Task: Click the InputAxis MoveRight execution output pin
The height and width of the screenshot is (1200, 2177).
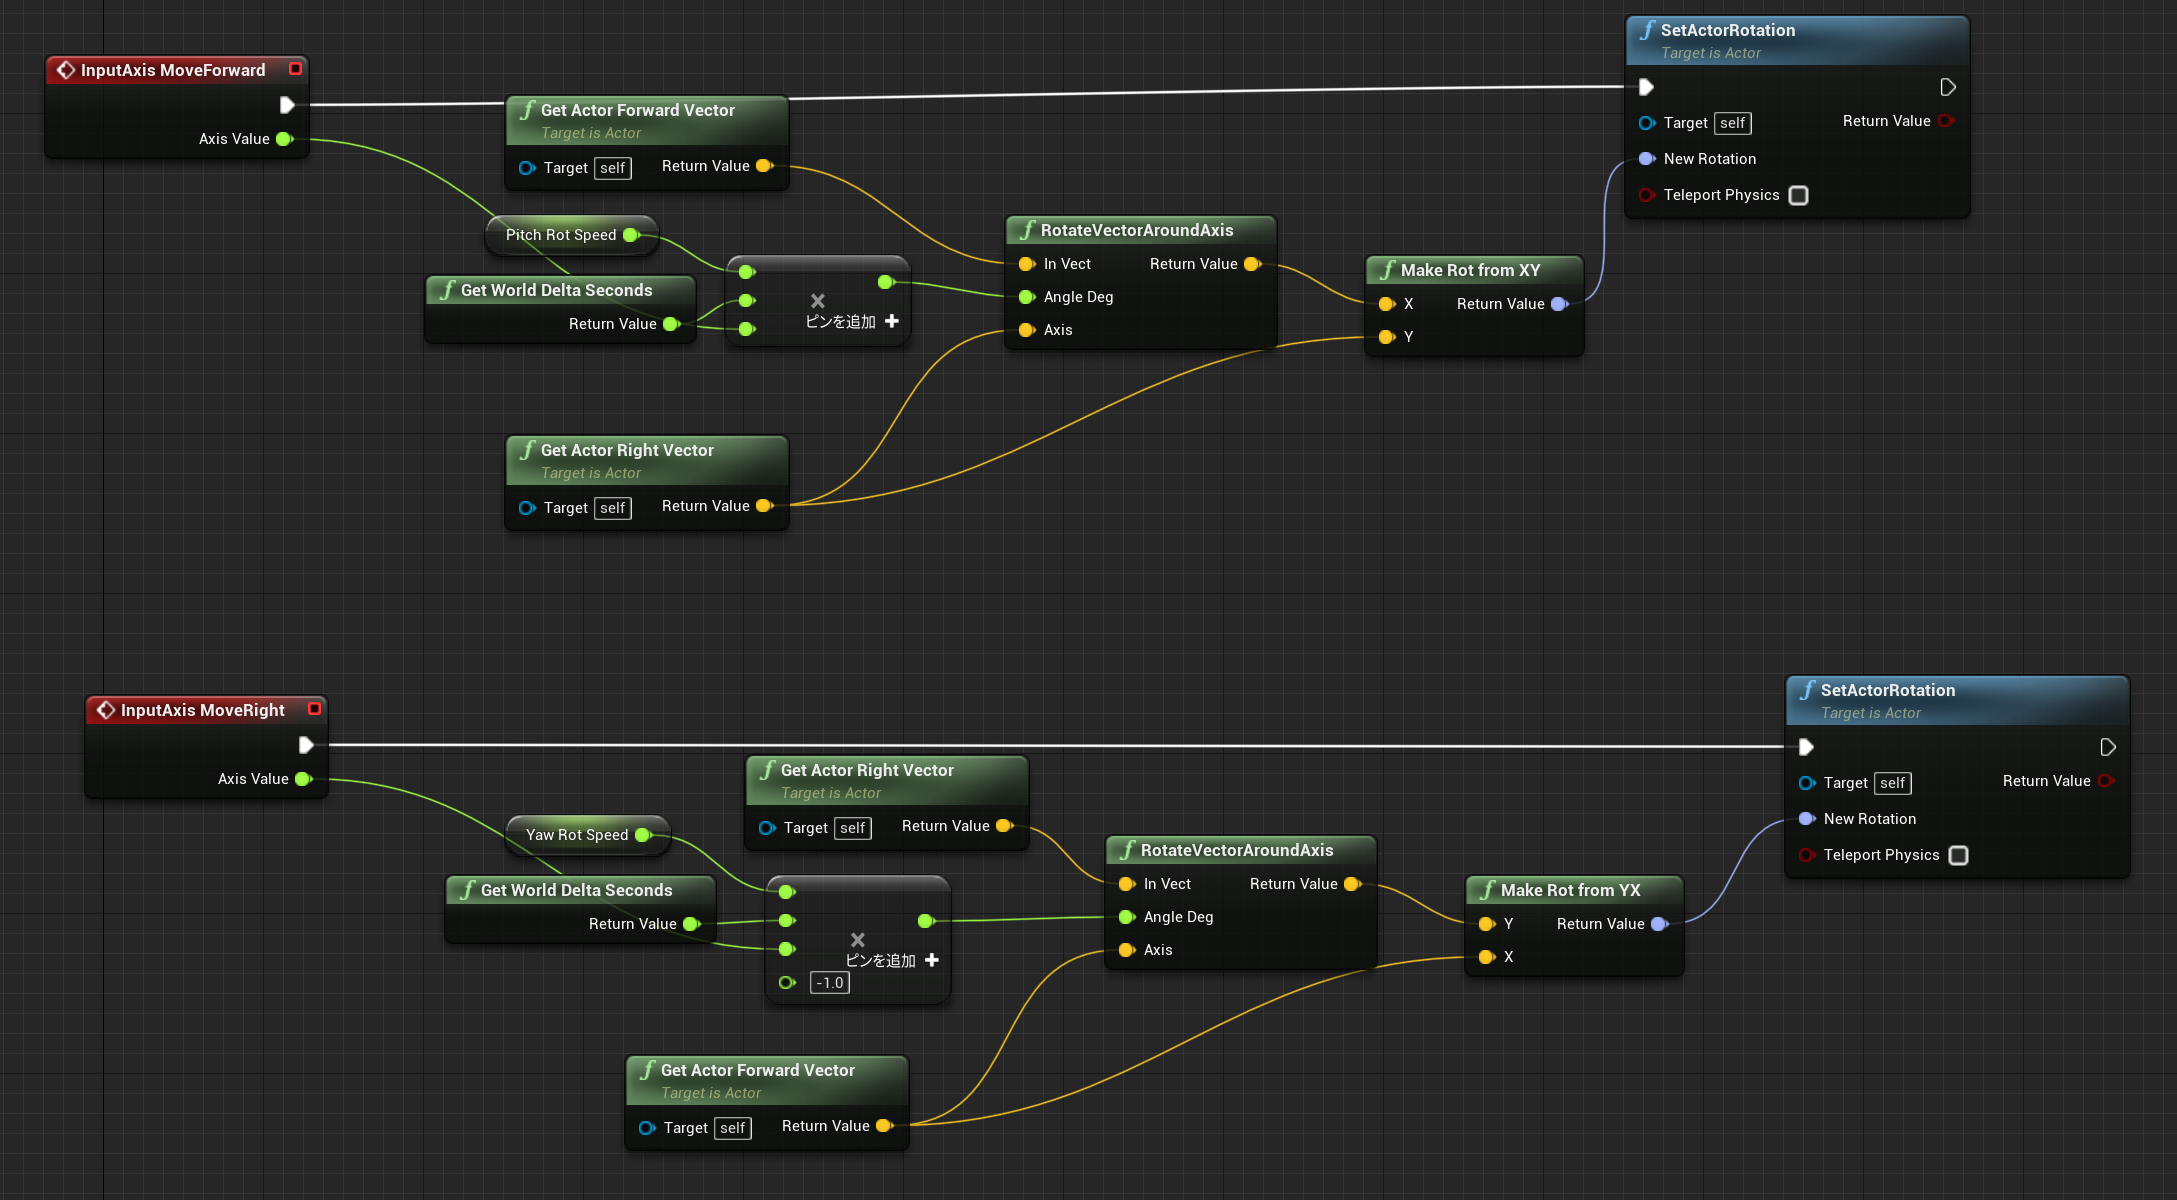Action: pos(306,745)
